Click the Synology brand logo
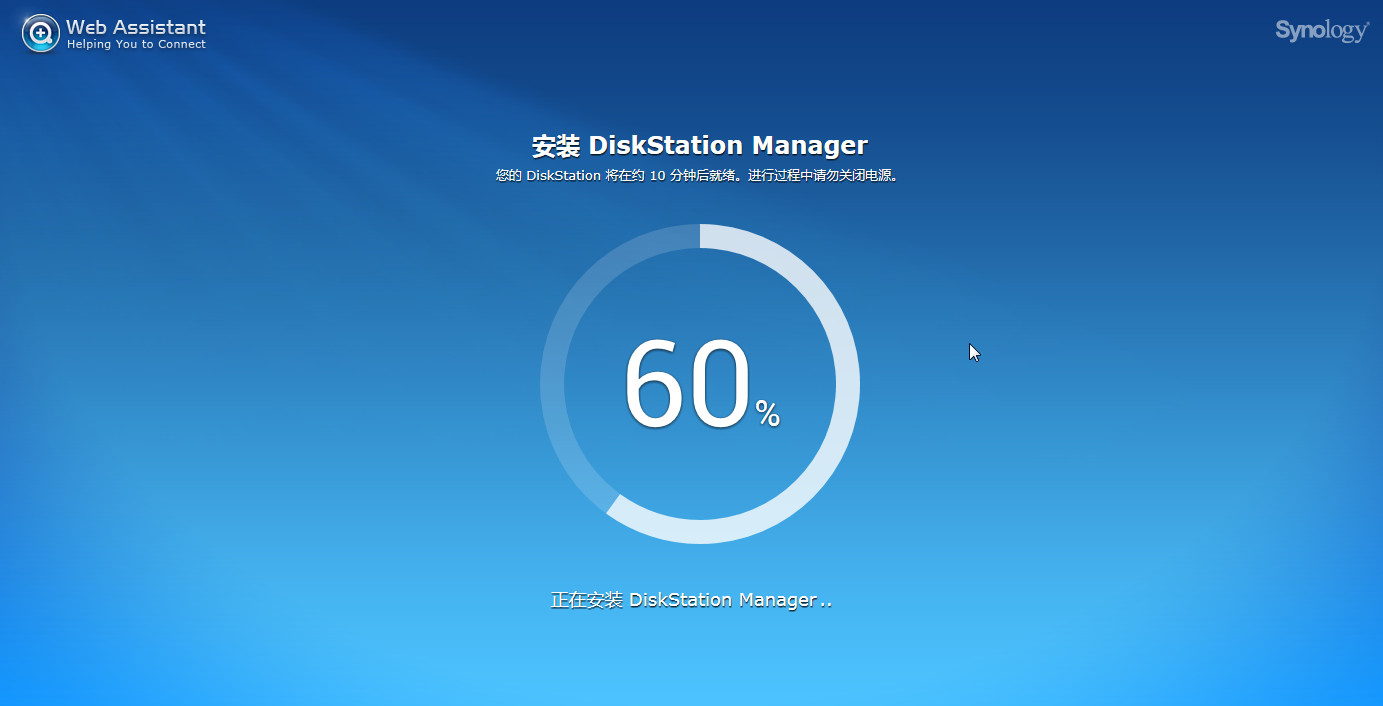The image size is (1383, 706). coord(1321,31)
